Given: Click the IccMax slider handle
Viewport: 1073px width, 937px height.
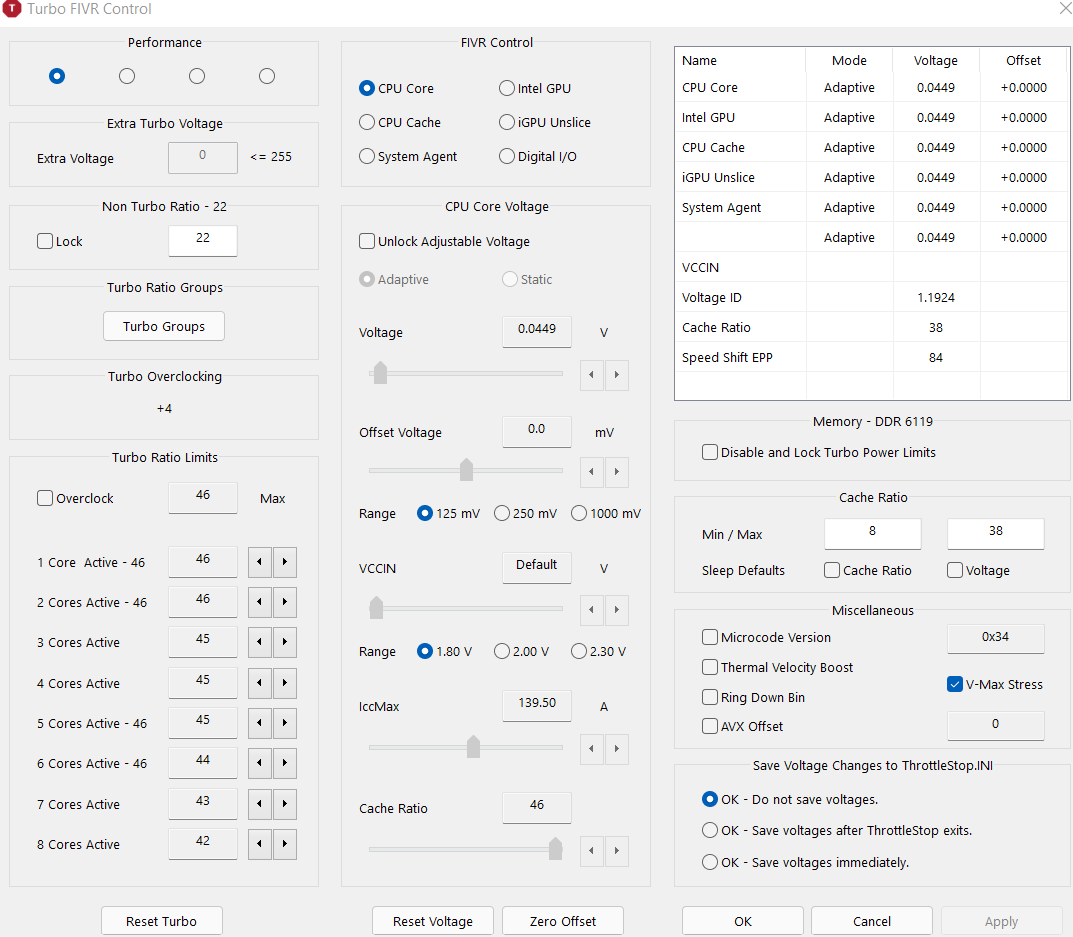Looking at the screenshot, I should (473, 747).
